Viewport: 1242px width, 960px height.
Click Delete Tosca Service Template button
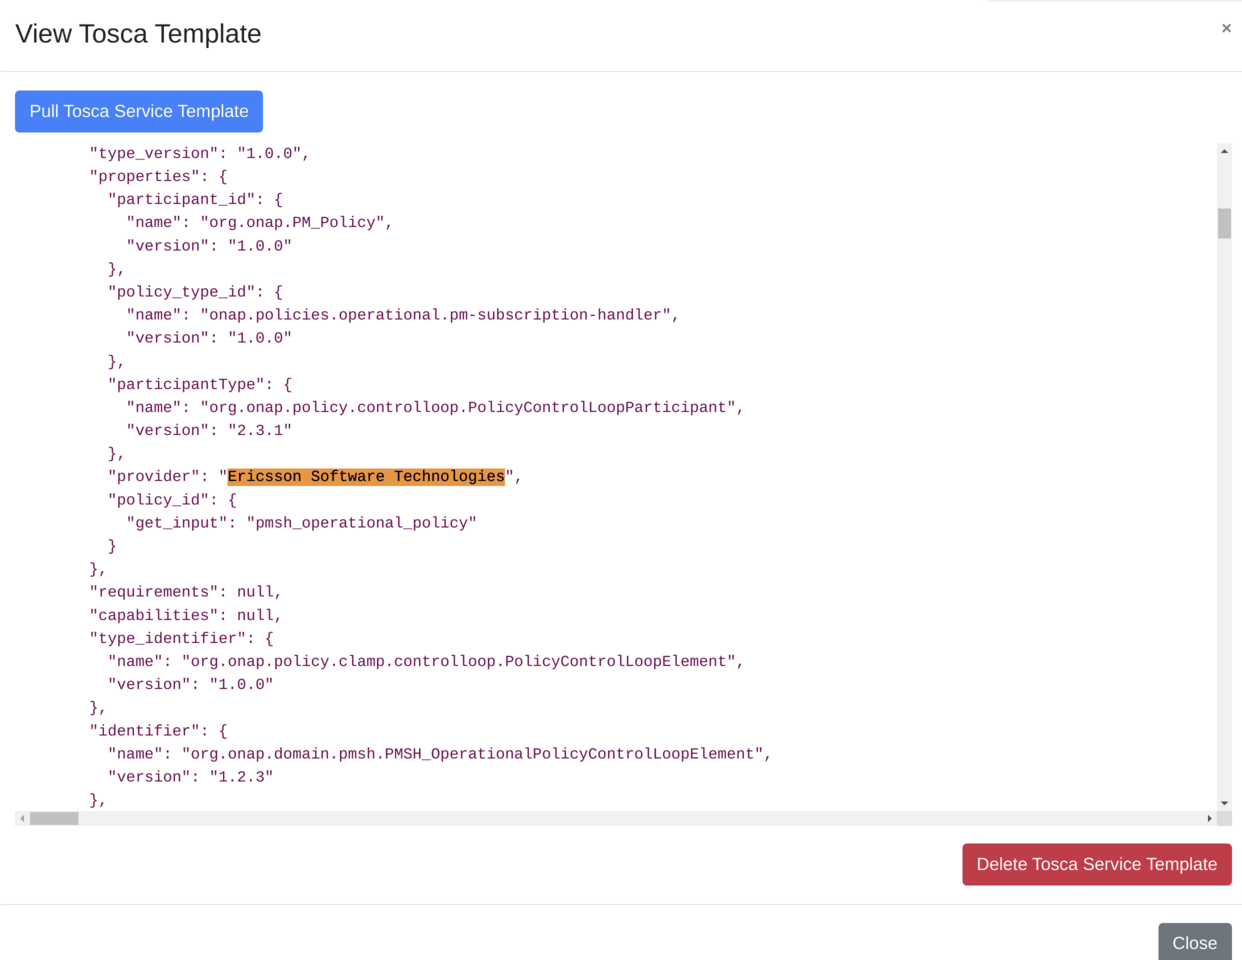1096,864
